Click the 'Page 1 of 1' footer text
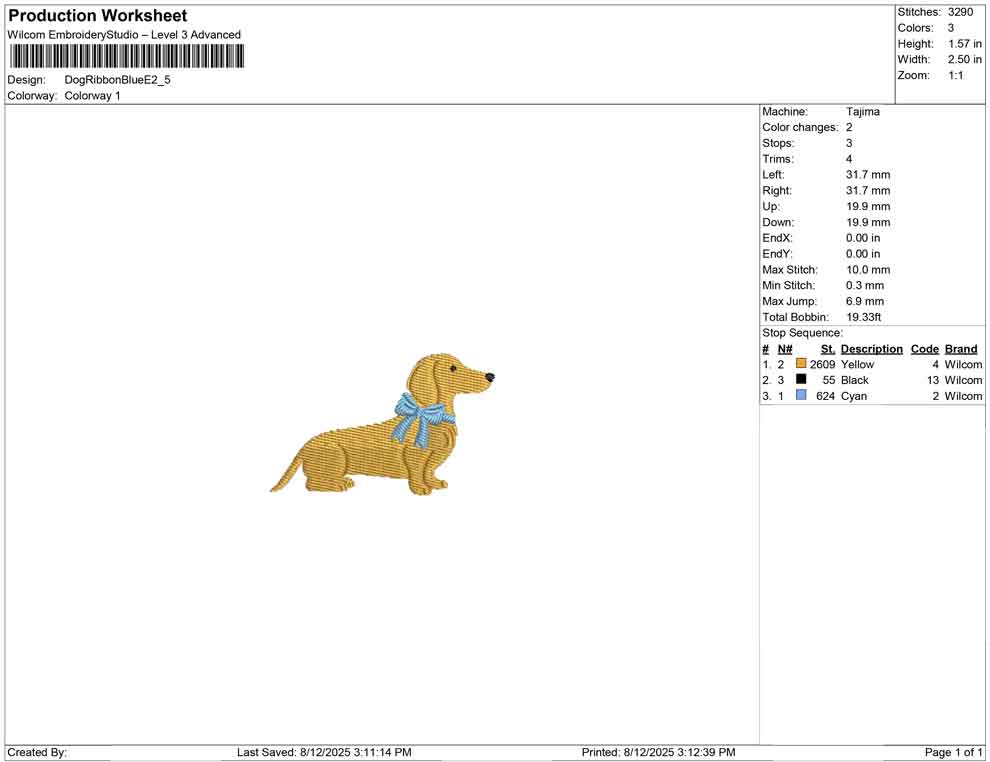 point(953,752)
